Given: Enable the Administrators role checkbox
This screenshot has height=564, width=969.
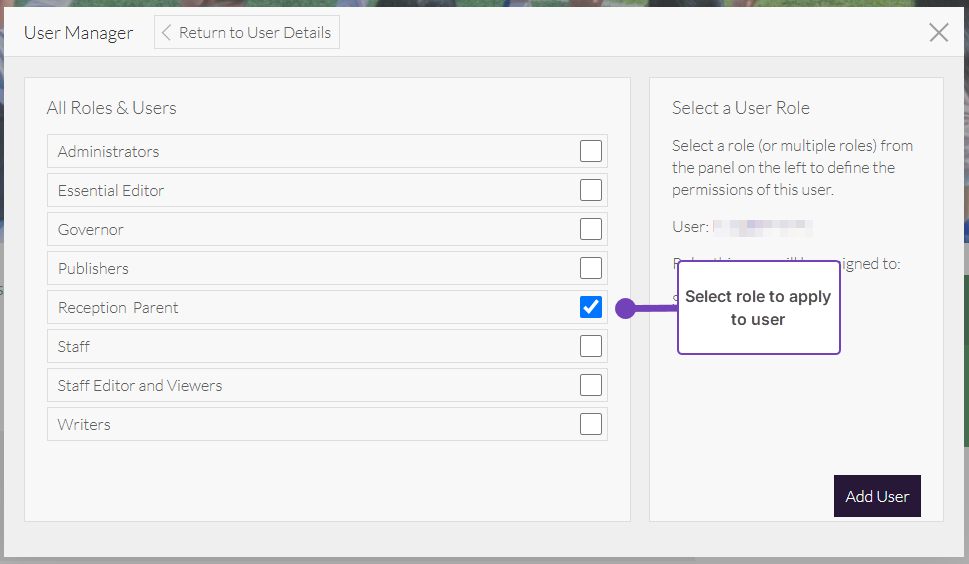Looking at the screenshot, I should point(591,151).
